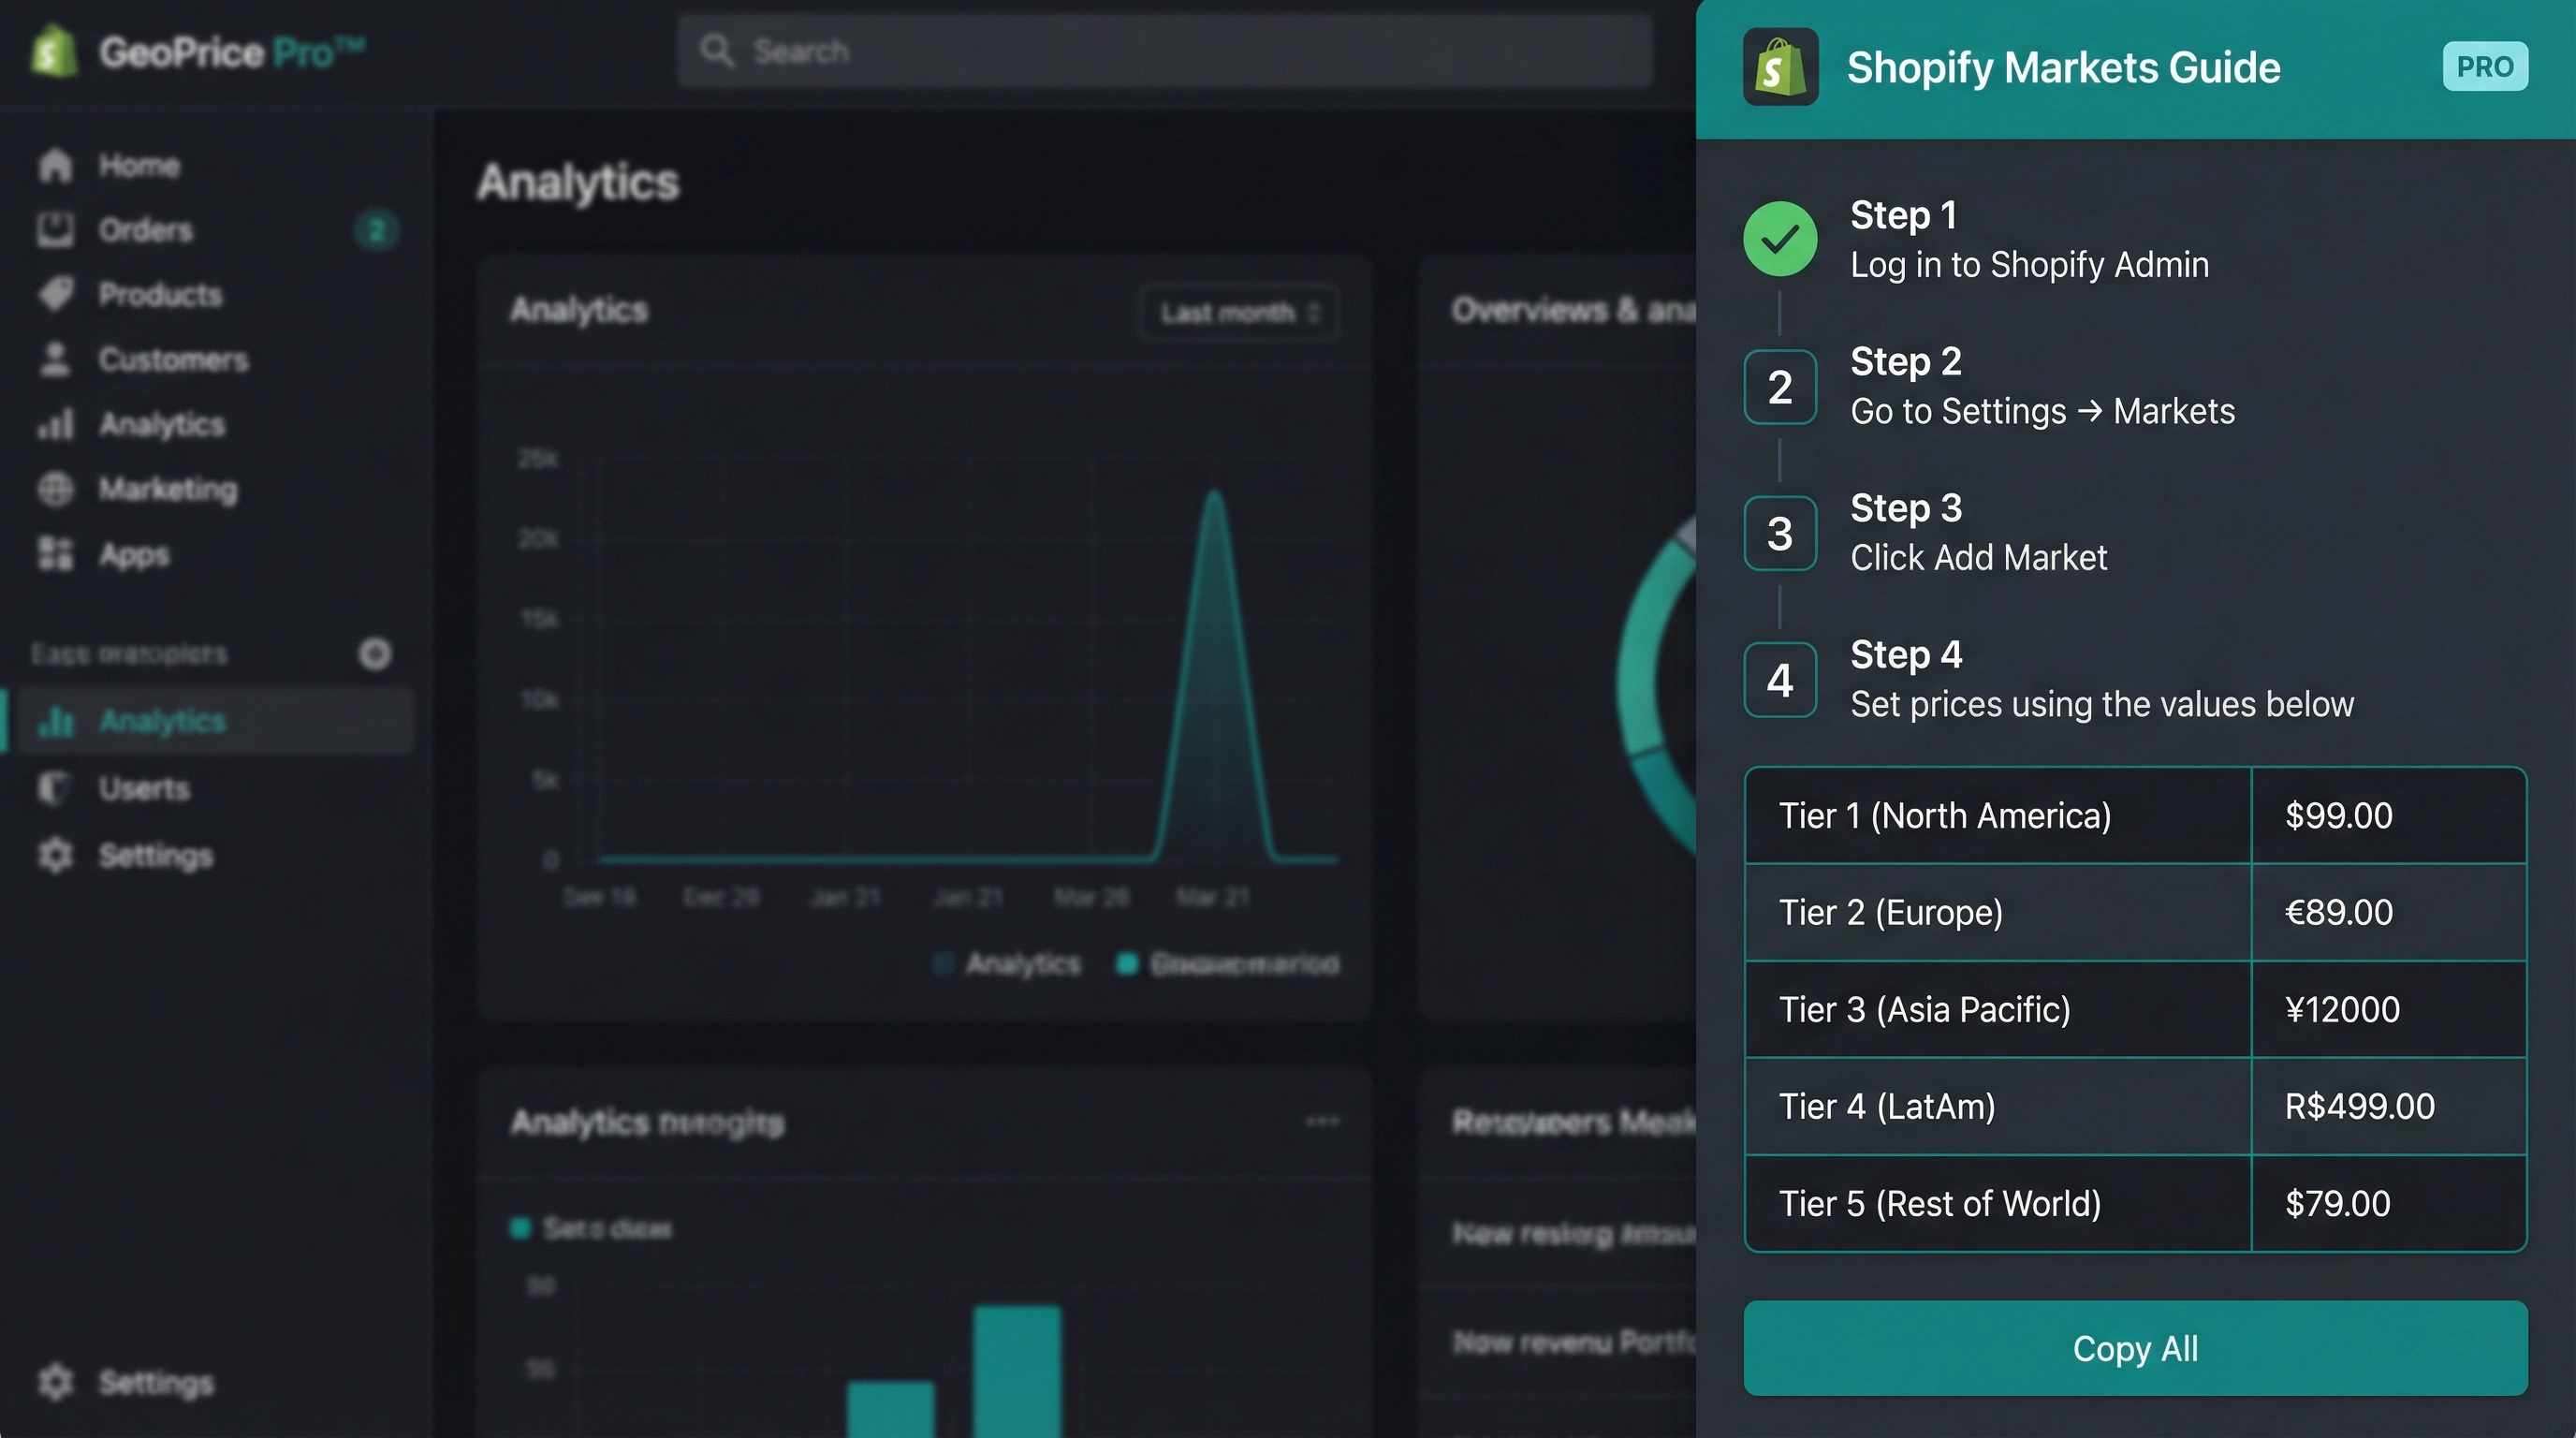Click the 'Tier 4 (LatAm)' cell
The height and width of the screenshot is (1438, 2576).
[1998, 1107]
